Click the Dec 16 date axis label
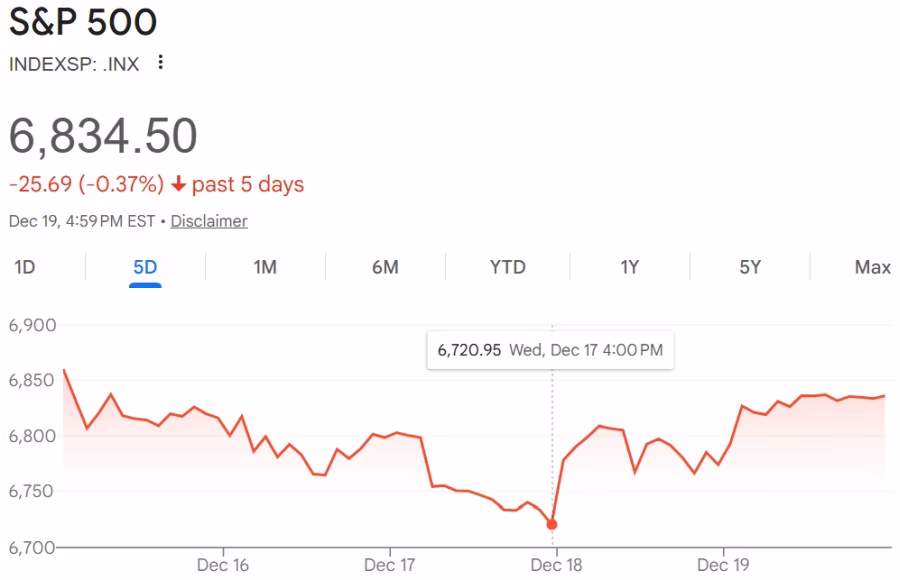Image resolution: width=900 pixels, height=580 pixels. click(x=223, y=566)
